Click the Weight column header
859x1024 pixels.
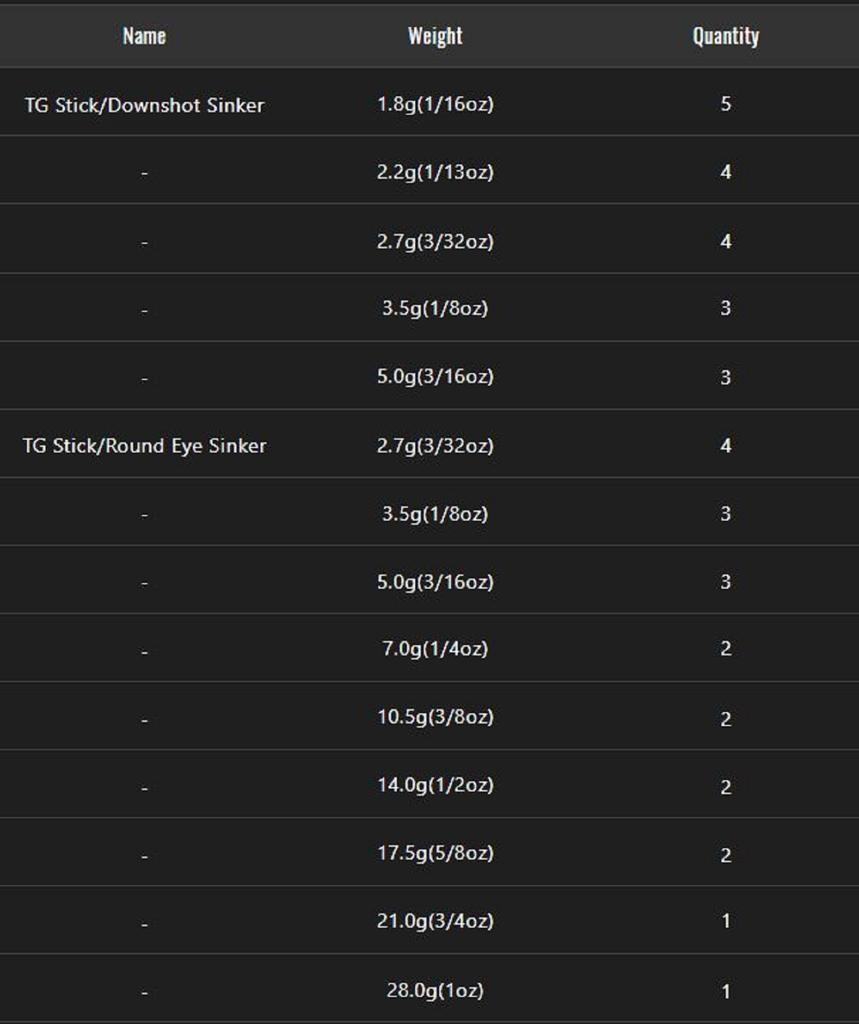pyautogui.click(x=435, y=36)
